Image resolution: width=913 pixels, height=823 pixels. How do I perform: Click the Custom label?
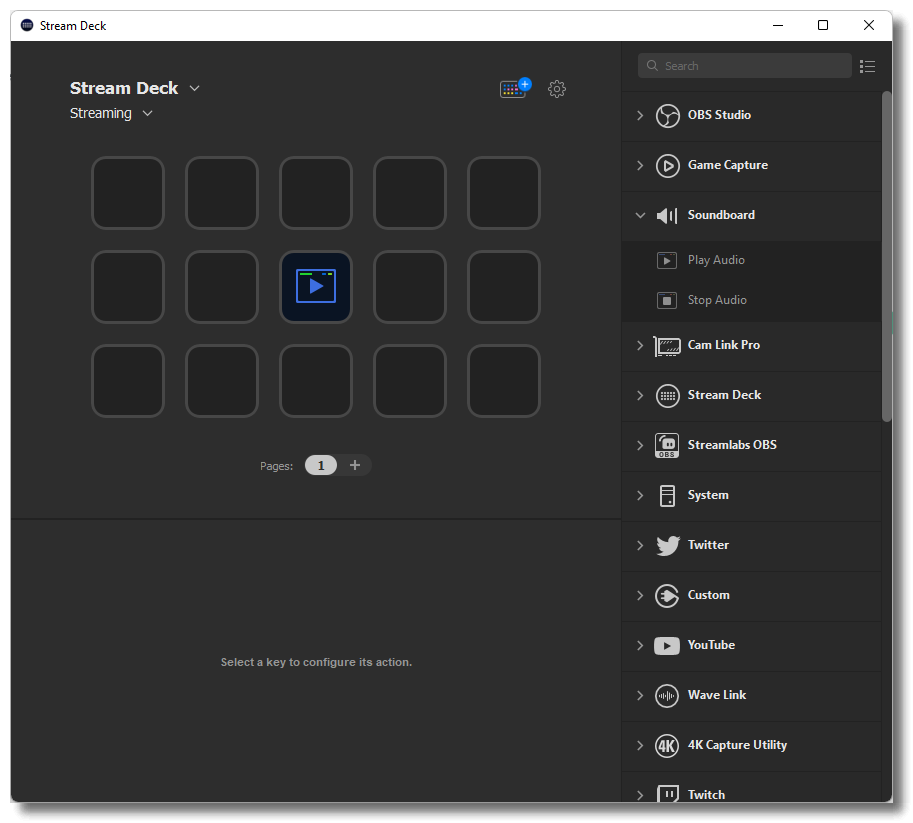(709, 596)
